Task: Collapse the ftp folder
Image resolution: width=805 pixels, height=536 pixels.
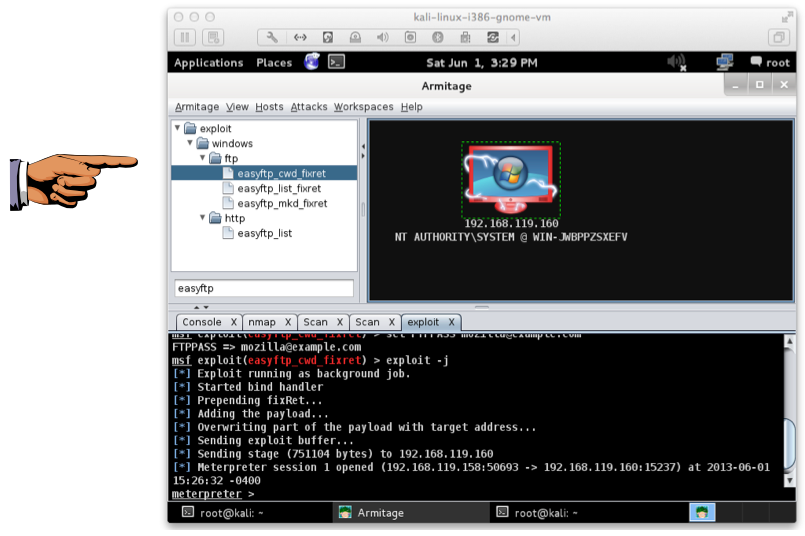Action: pos(202,158)
